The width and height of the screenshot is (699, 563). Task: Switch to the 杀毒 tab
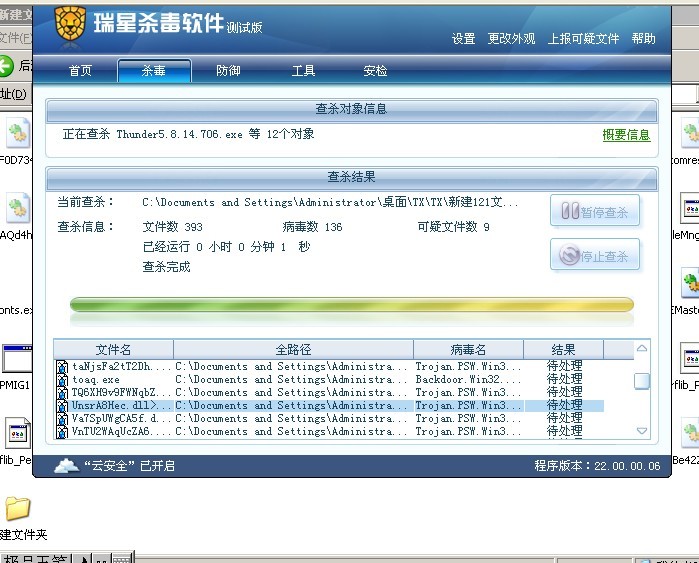coord(154,70)
